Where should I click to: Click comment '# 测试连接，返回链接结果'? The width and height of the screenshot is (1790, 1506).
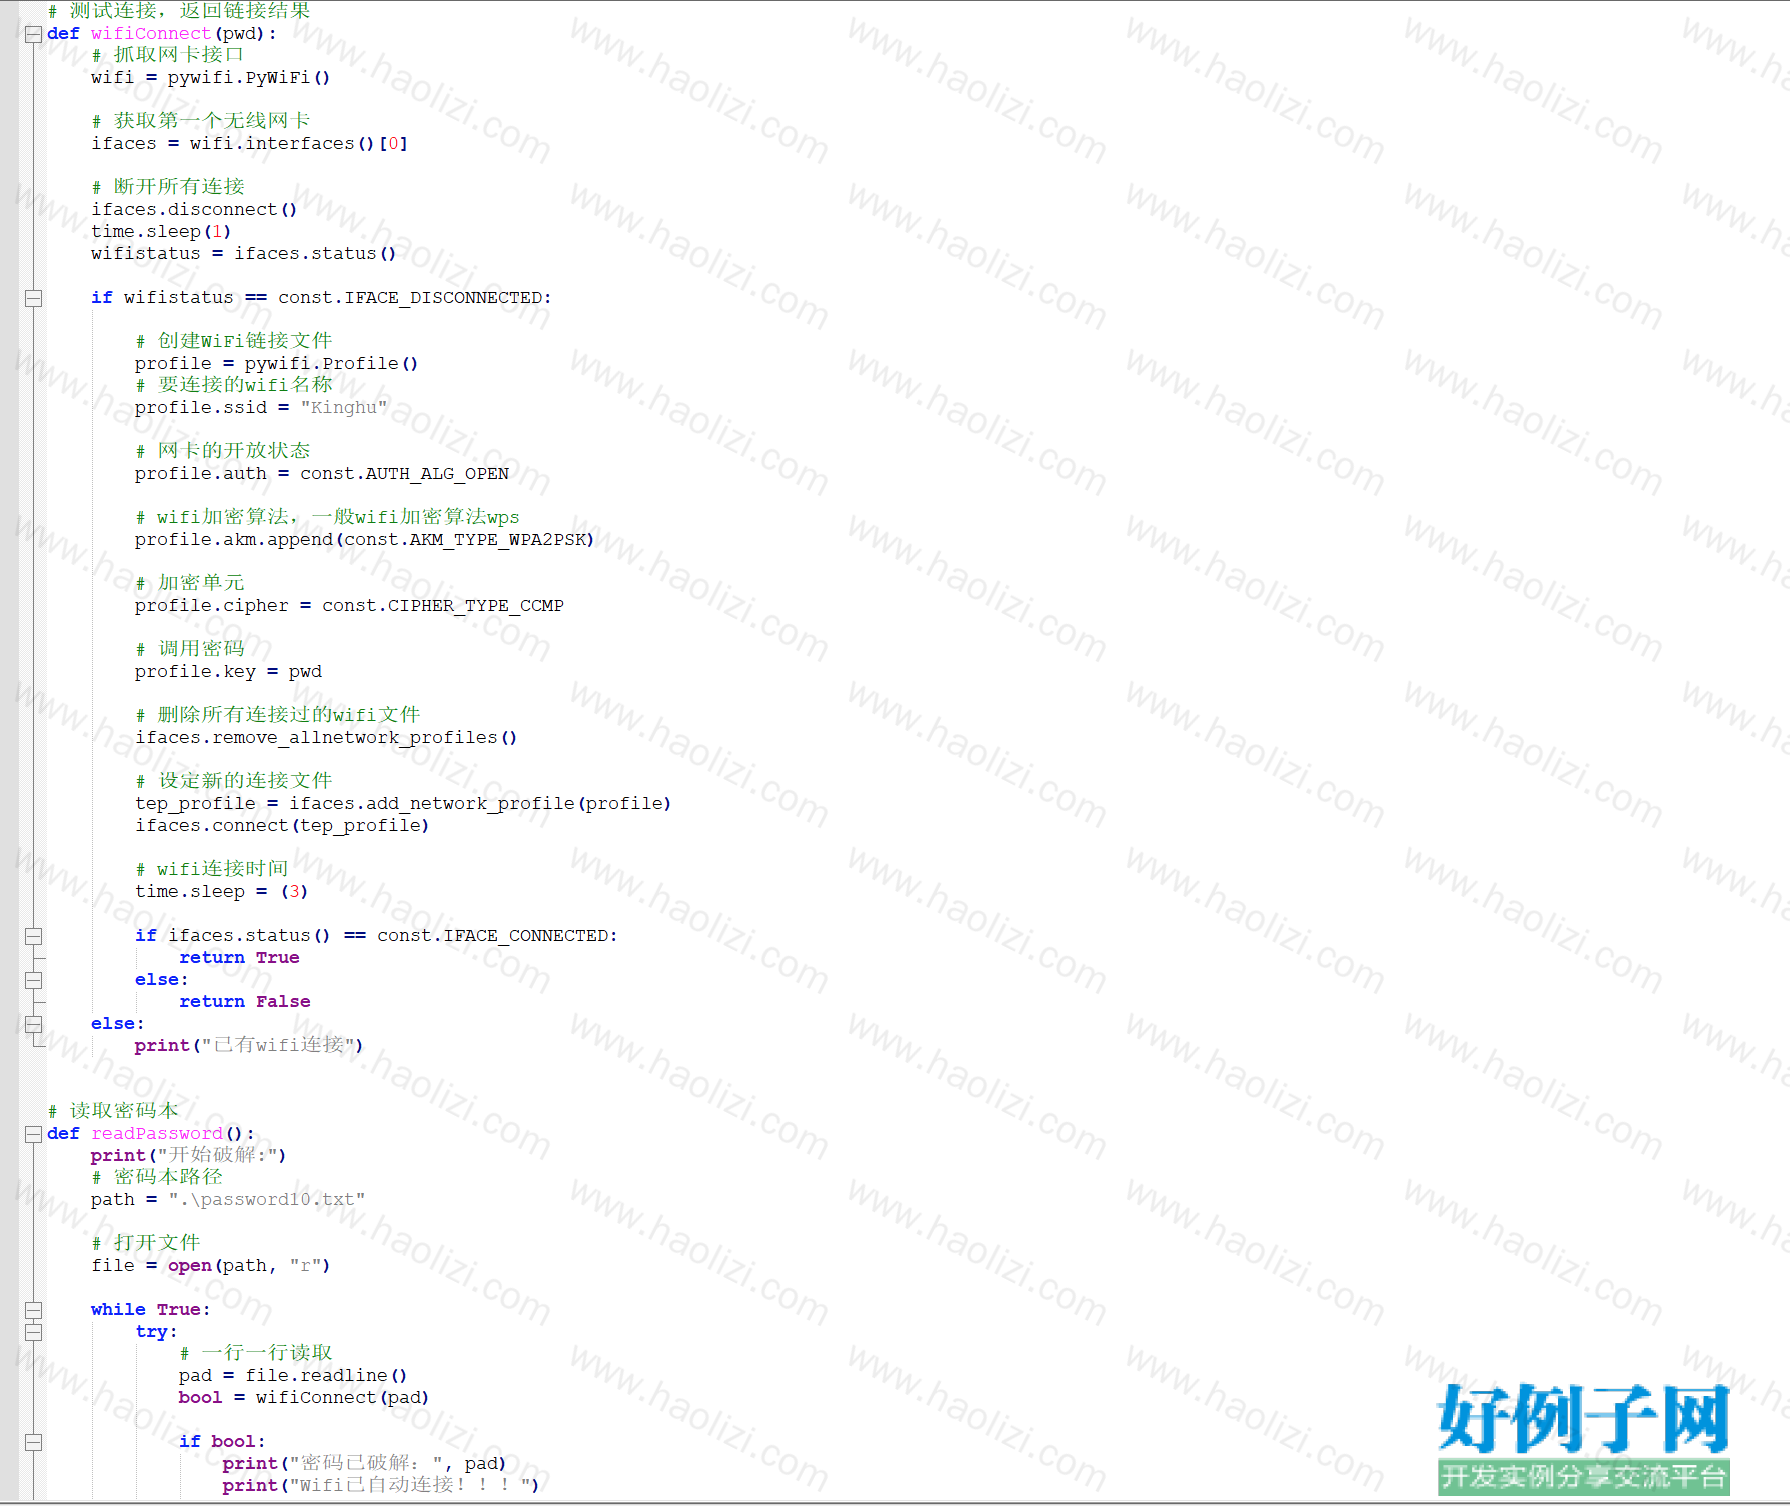[x=178, y=11]
